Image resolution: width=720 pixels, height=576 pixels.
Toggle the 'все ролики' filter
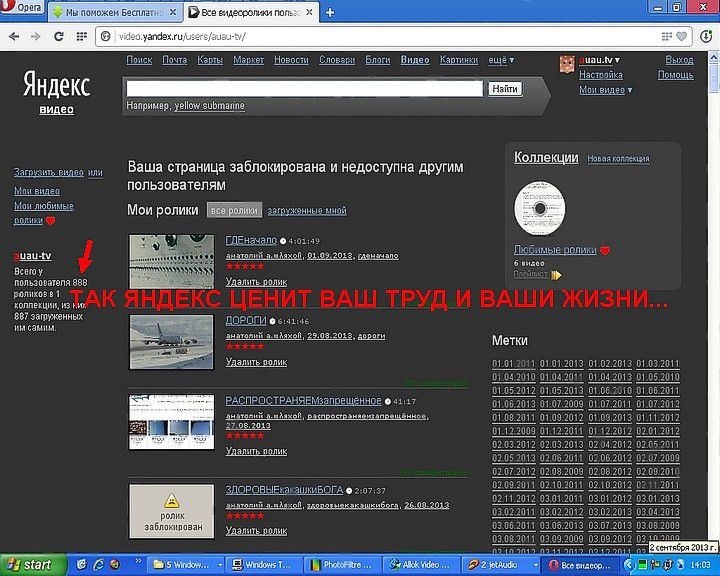234,210
